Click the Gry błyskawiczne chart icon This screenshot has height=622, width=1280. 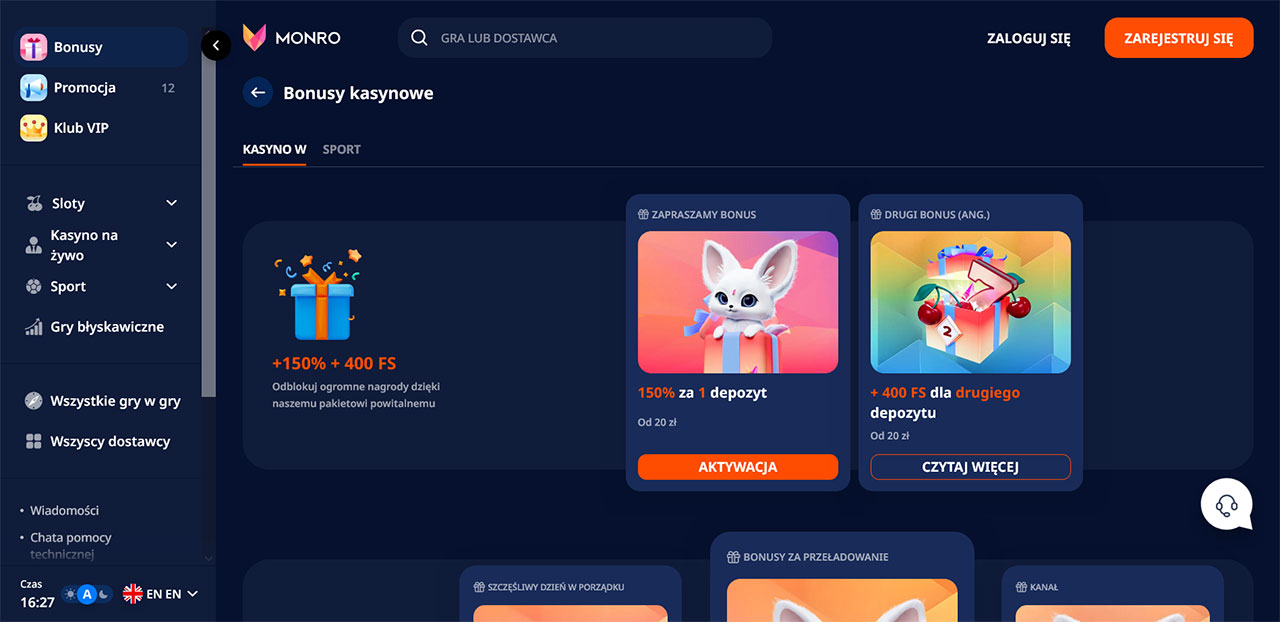pyautogui.click(x=33, y=327)
